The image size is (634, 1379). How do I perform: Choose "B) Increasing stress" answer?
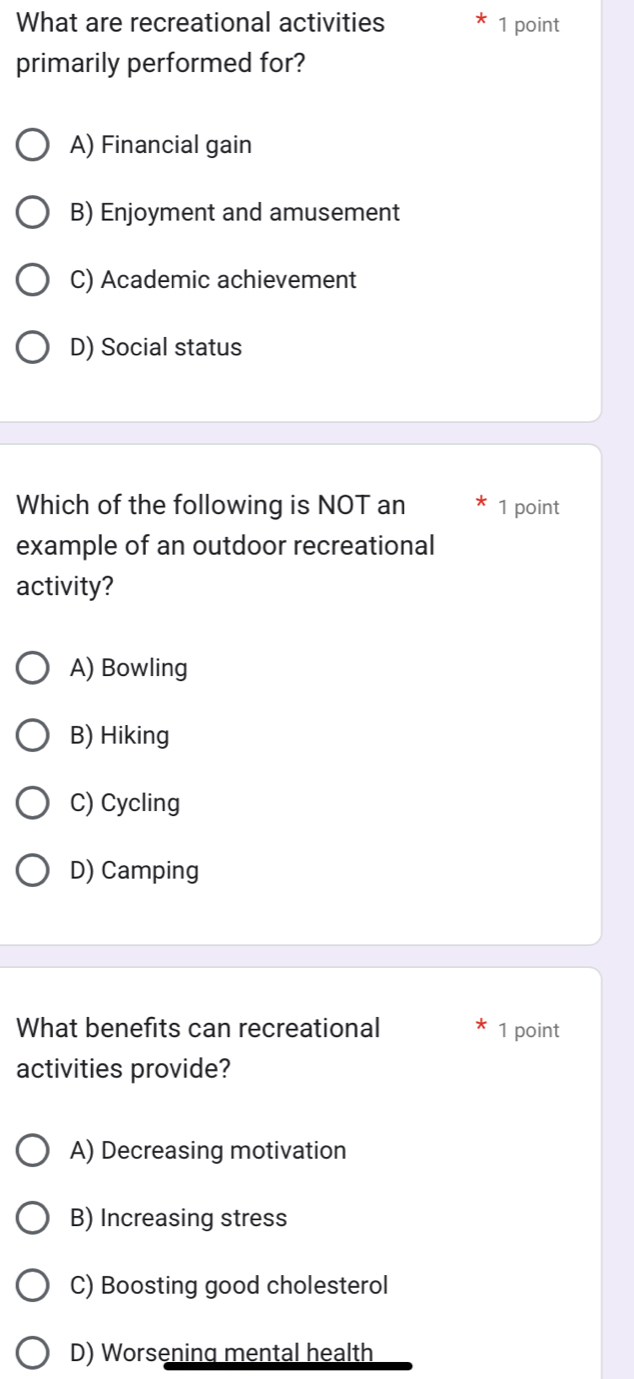pos(33,1218)
